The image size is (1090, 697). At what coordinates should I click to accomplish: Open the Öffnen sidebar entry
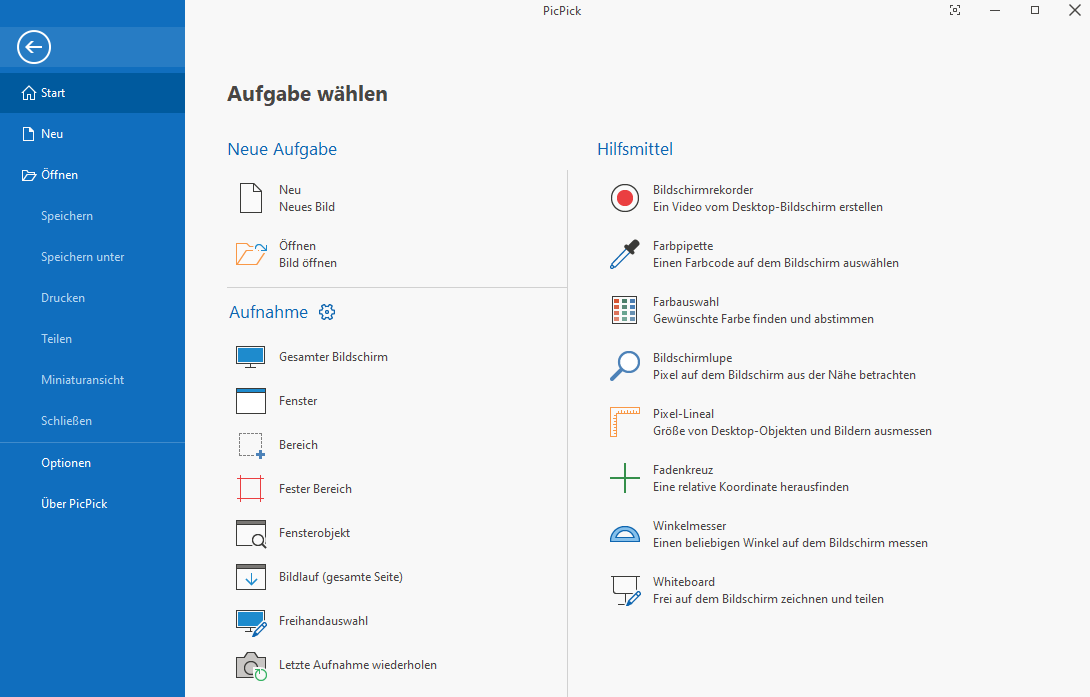(92, 175)
